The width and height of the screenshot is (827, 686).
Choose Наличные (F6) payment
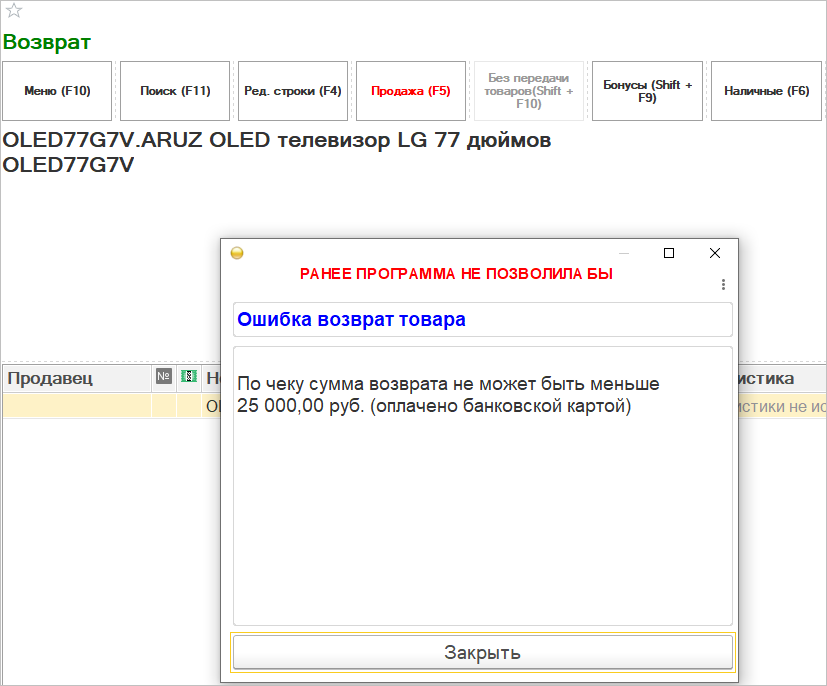pos(765,91)
